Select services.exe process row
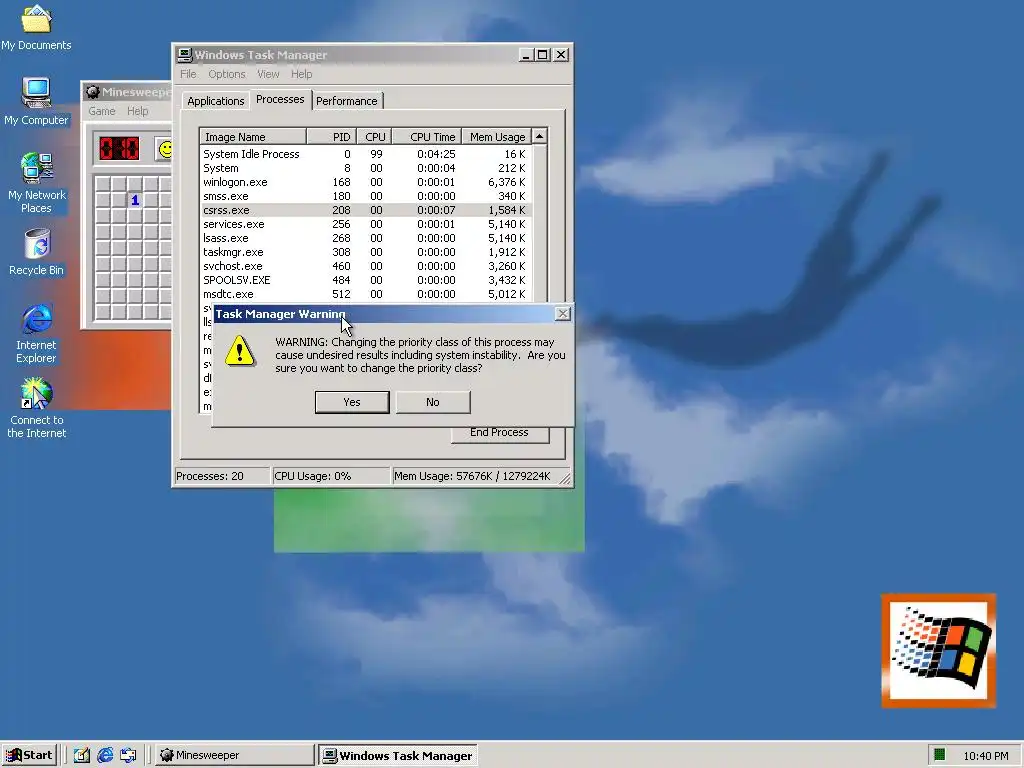 click(x=366, y=225)
